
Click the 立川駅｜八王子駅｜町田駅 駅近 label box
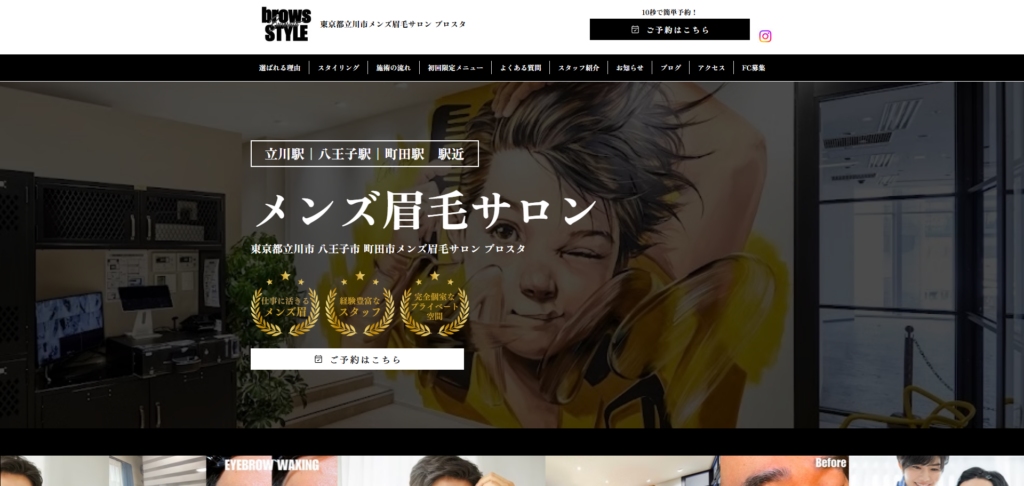click(x=364, y=154)
